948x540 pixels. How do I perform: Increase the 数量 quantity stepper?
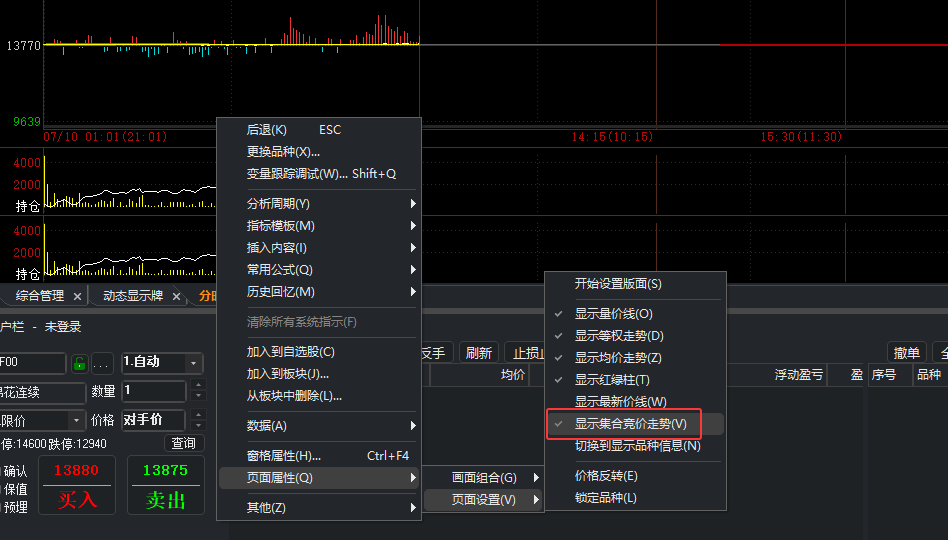click(x=198, y=385)
